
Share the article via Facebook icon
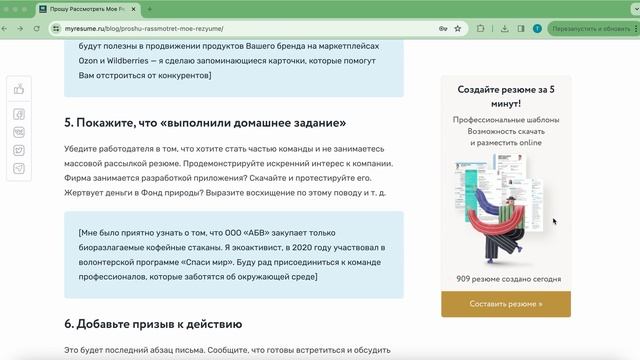tap(19, 114)
